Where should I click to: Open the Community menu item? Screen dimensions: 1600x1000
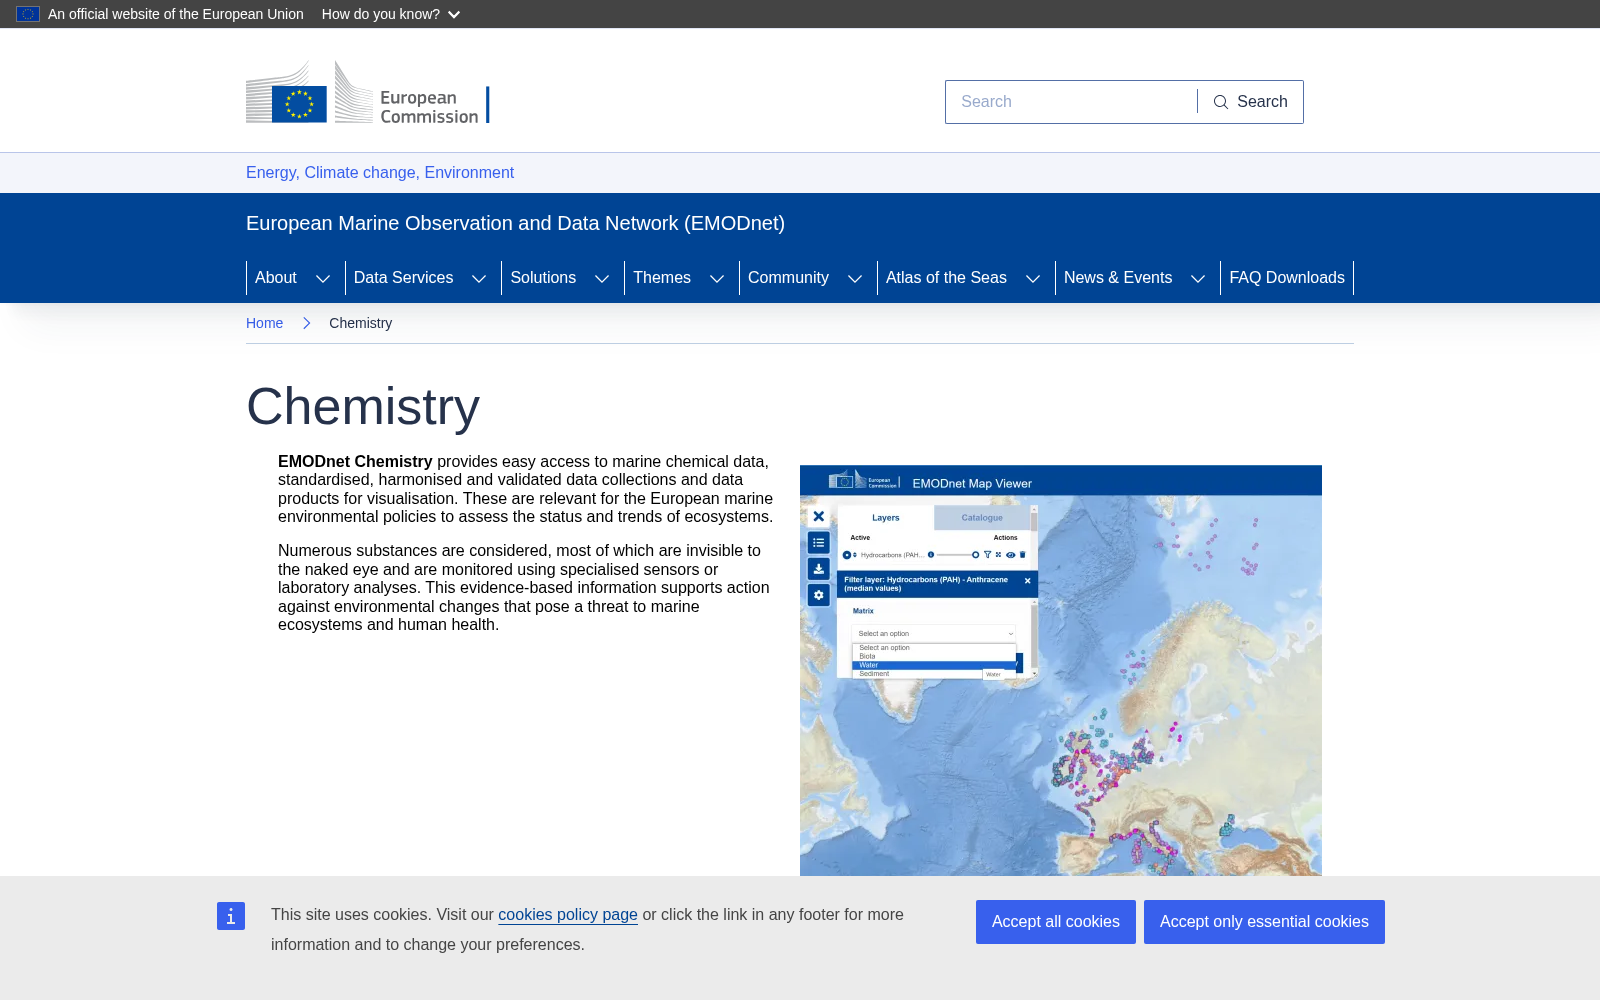[788, 278]
